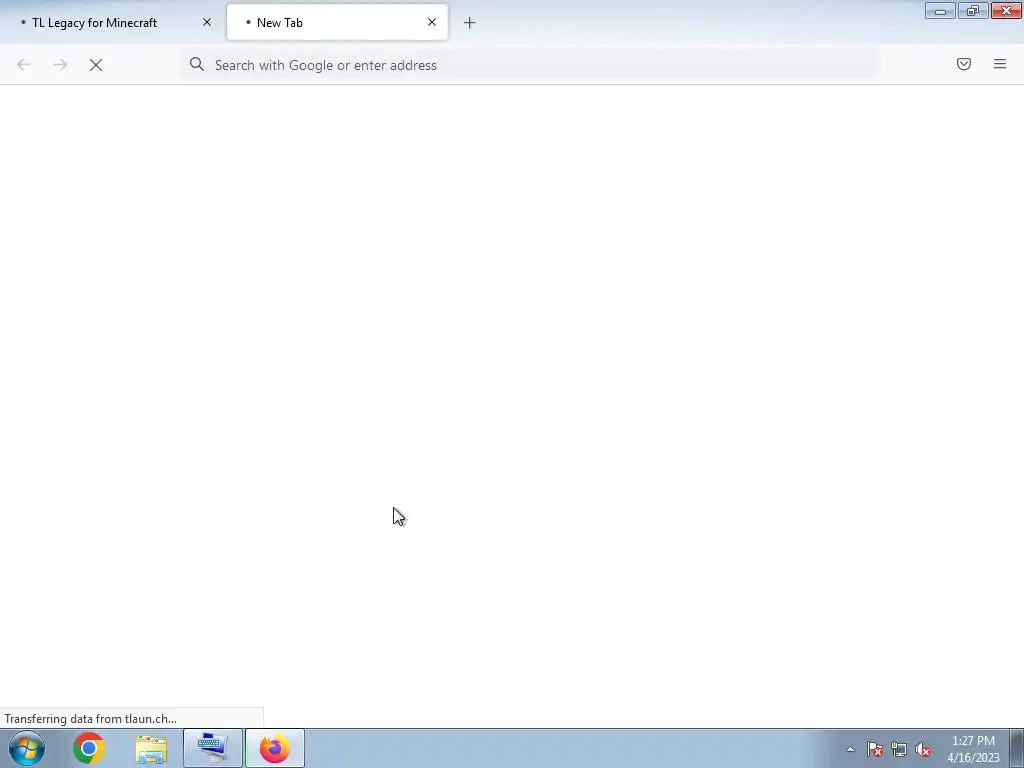Image resolution: width=1024 pixels, height=768 pixels.
Task: Focus the Search with Google address bar
Action: (x=529, y=65)
